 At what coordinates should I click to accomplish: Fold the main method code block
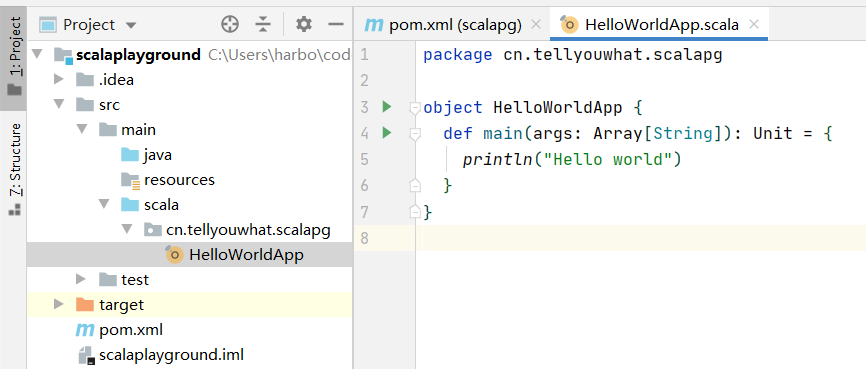click(415, 134)
